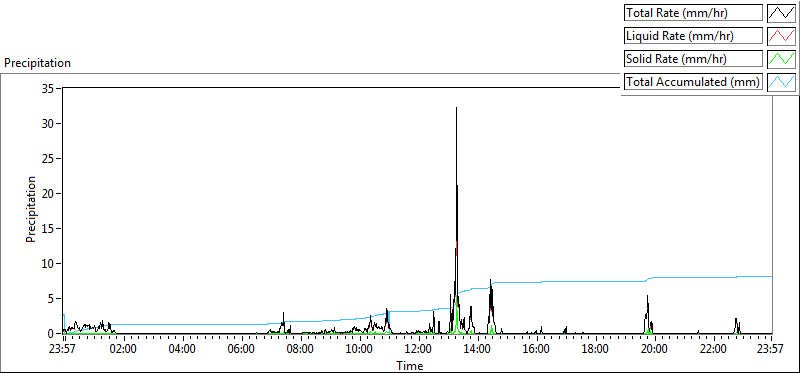Click the 22:00 time axis label
Viewport: 800px width, 373px height.
pos(713,350)
